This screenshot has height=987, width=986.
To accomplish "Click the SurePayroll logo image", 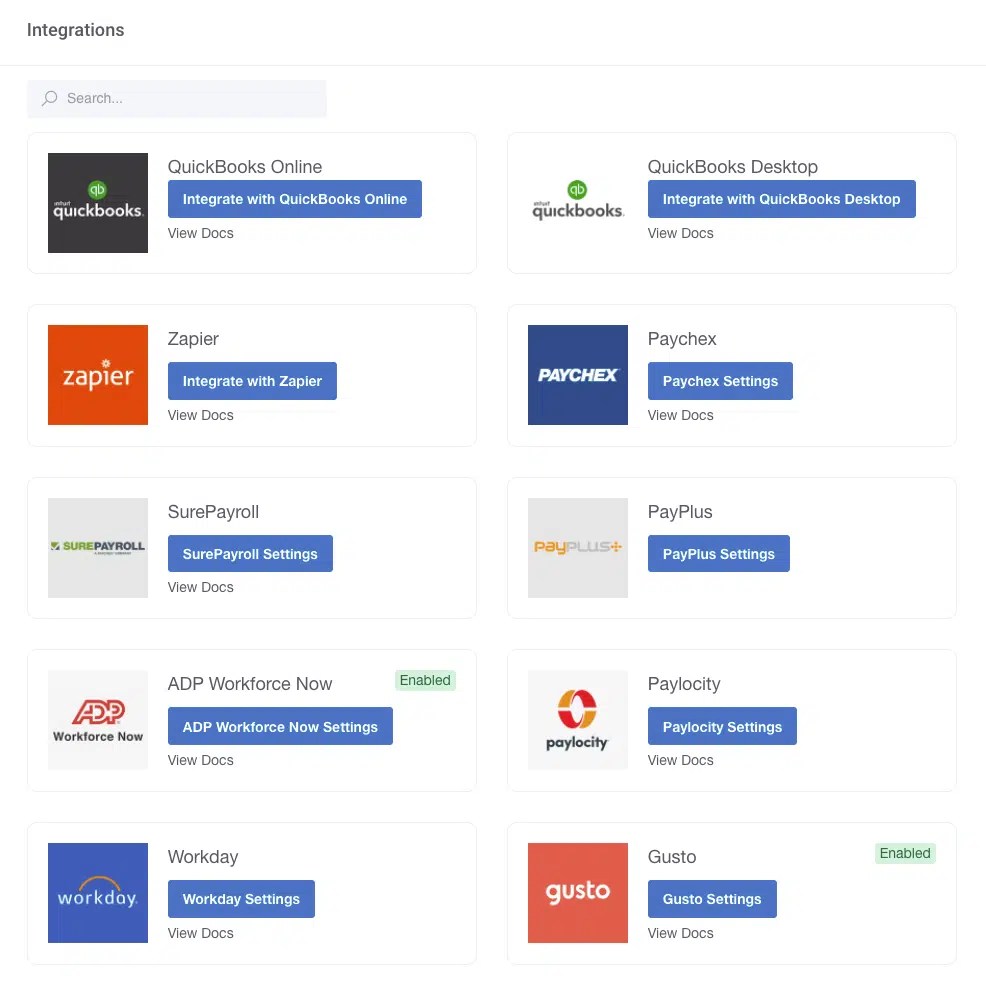I will pyautogui.click(x=98, y=548).
